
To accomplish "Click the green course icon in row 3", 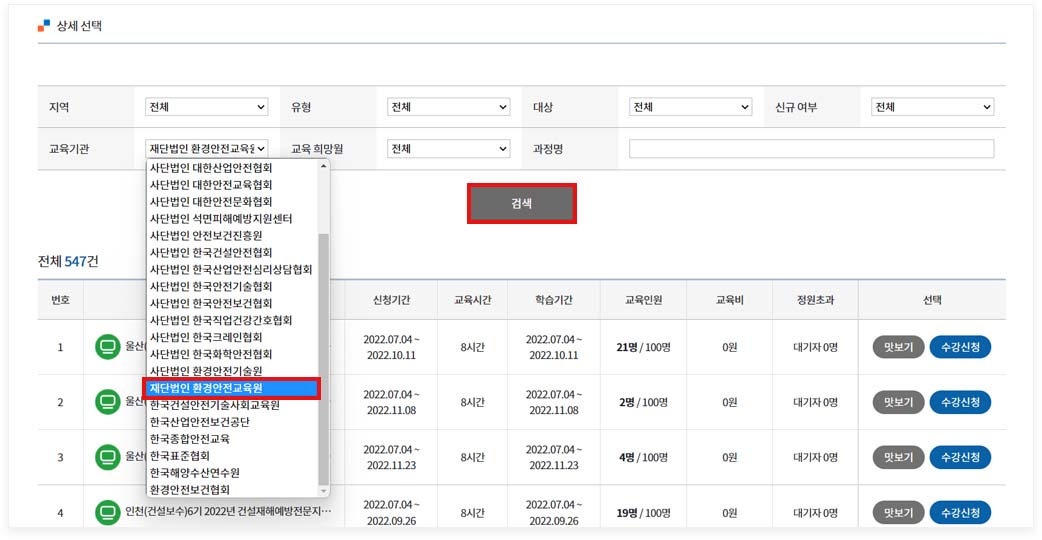I will (107, 457).
